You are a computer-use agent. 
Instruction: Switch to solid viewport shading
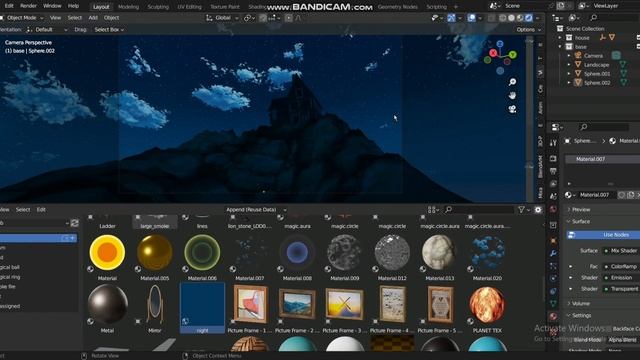[511, 18]
